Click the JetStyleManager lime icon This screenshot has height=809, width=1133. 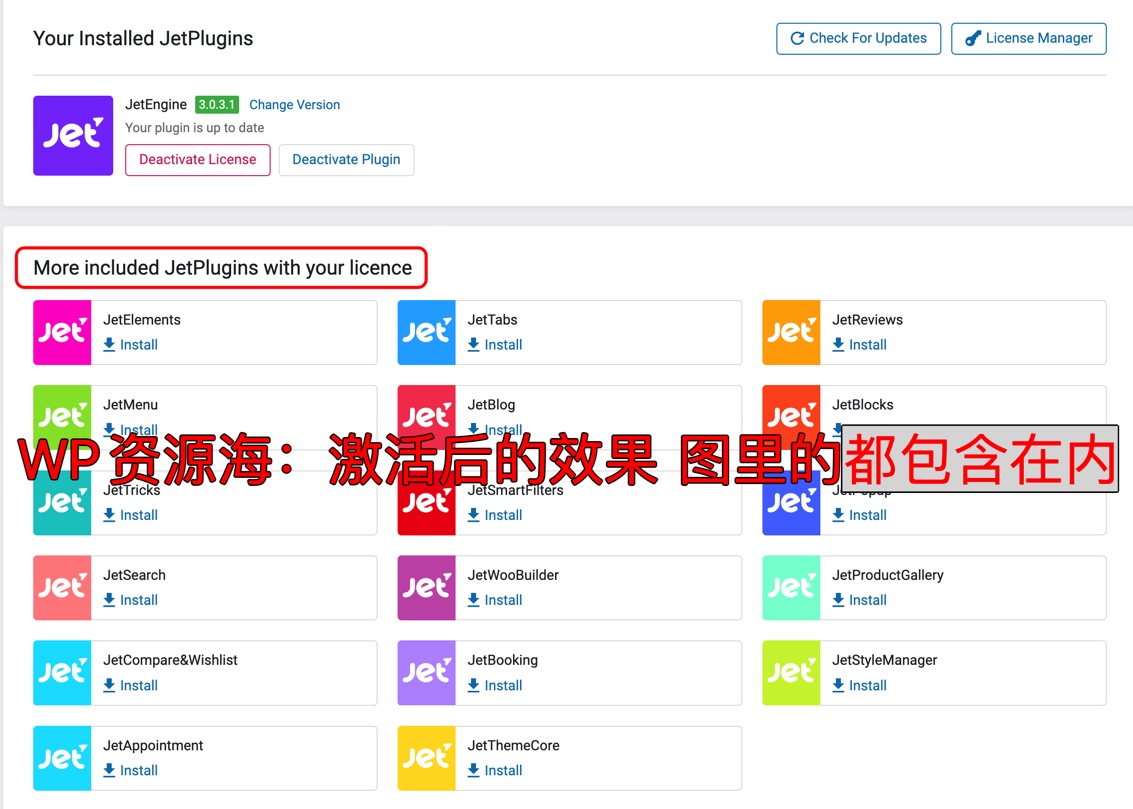791,673
